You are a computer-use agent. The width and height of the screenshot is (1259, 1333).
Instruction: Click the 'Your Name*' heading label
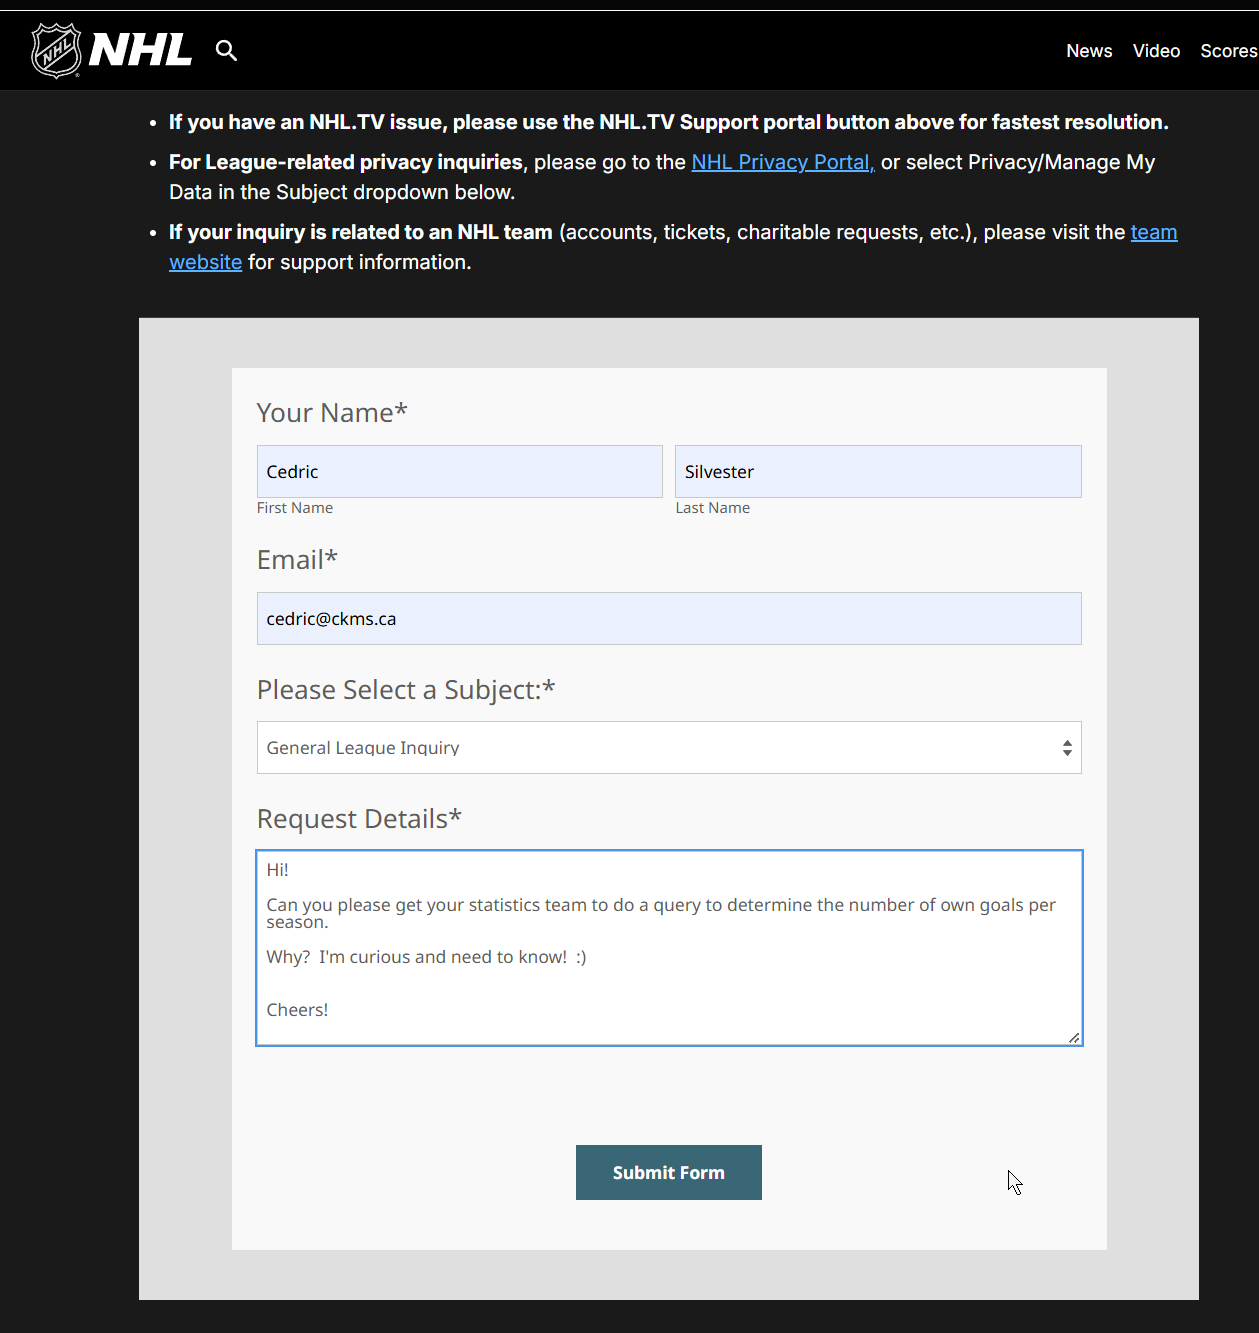332,413
